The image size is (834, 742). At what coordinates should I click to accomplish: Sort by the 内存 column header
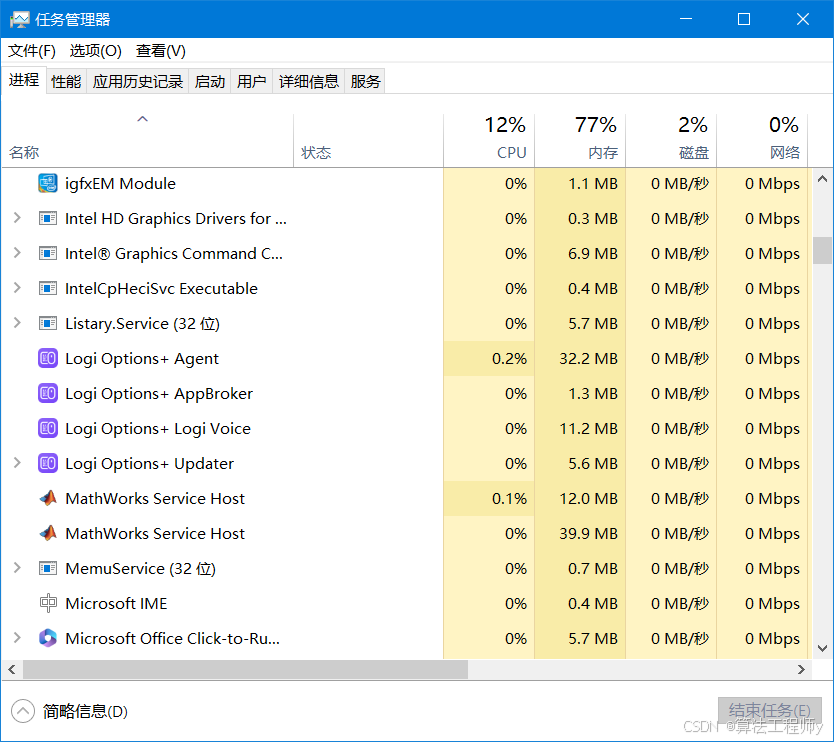[580, 140]
